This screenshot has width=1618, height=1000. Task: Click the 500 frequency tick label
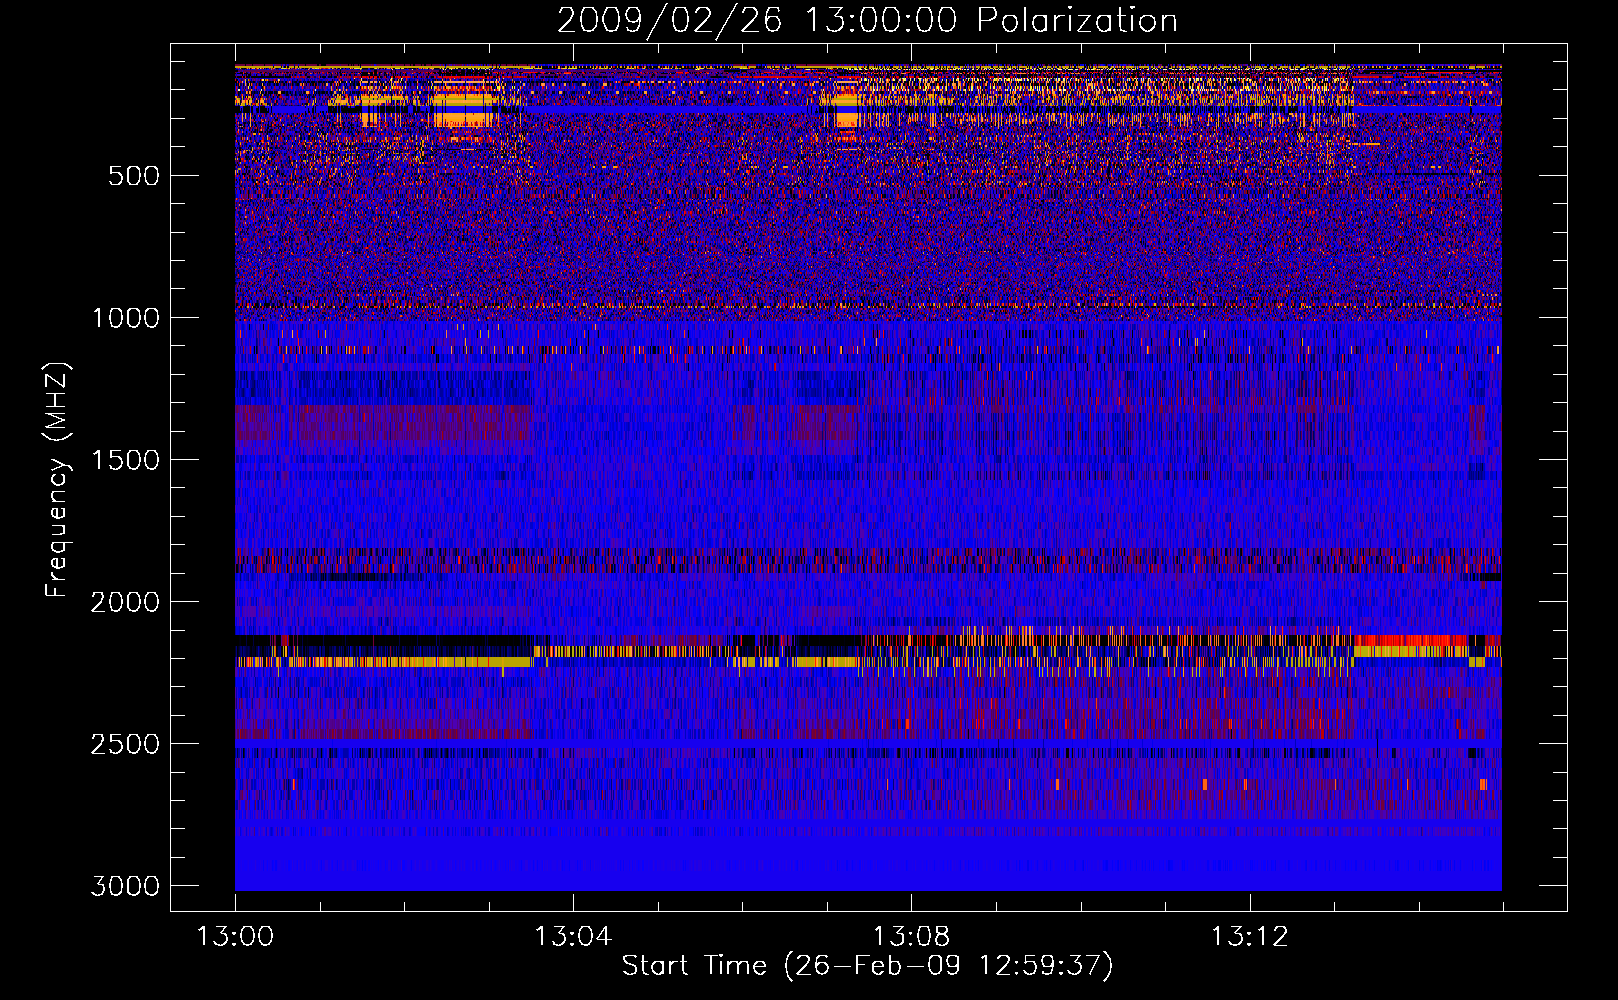click(134, 176)
